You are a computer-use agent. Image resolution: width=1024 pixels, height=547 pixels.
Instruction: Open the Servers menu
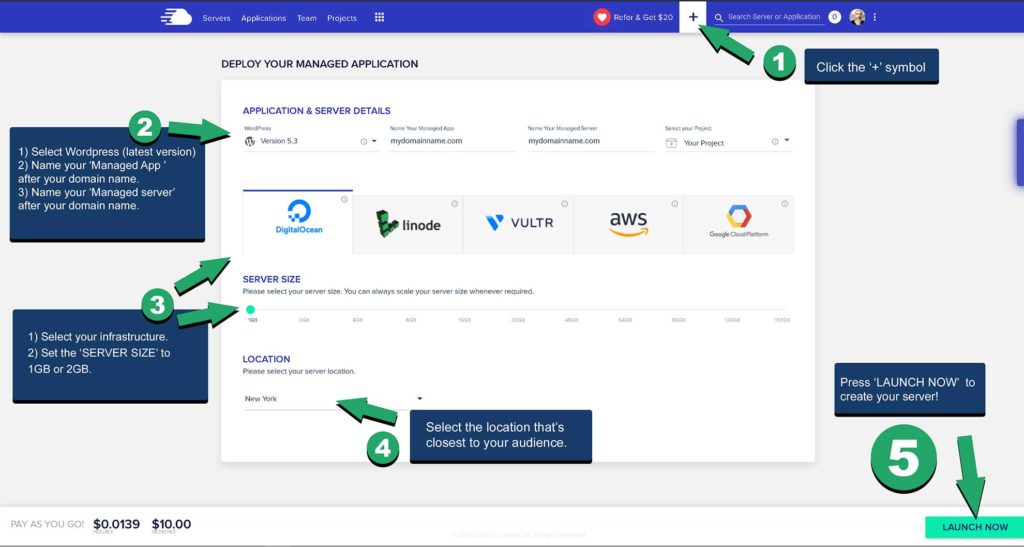(216, 18)
